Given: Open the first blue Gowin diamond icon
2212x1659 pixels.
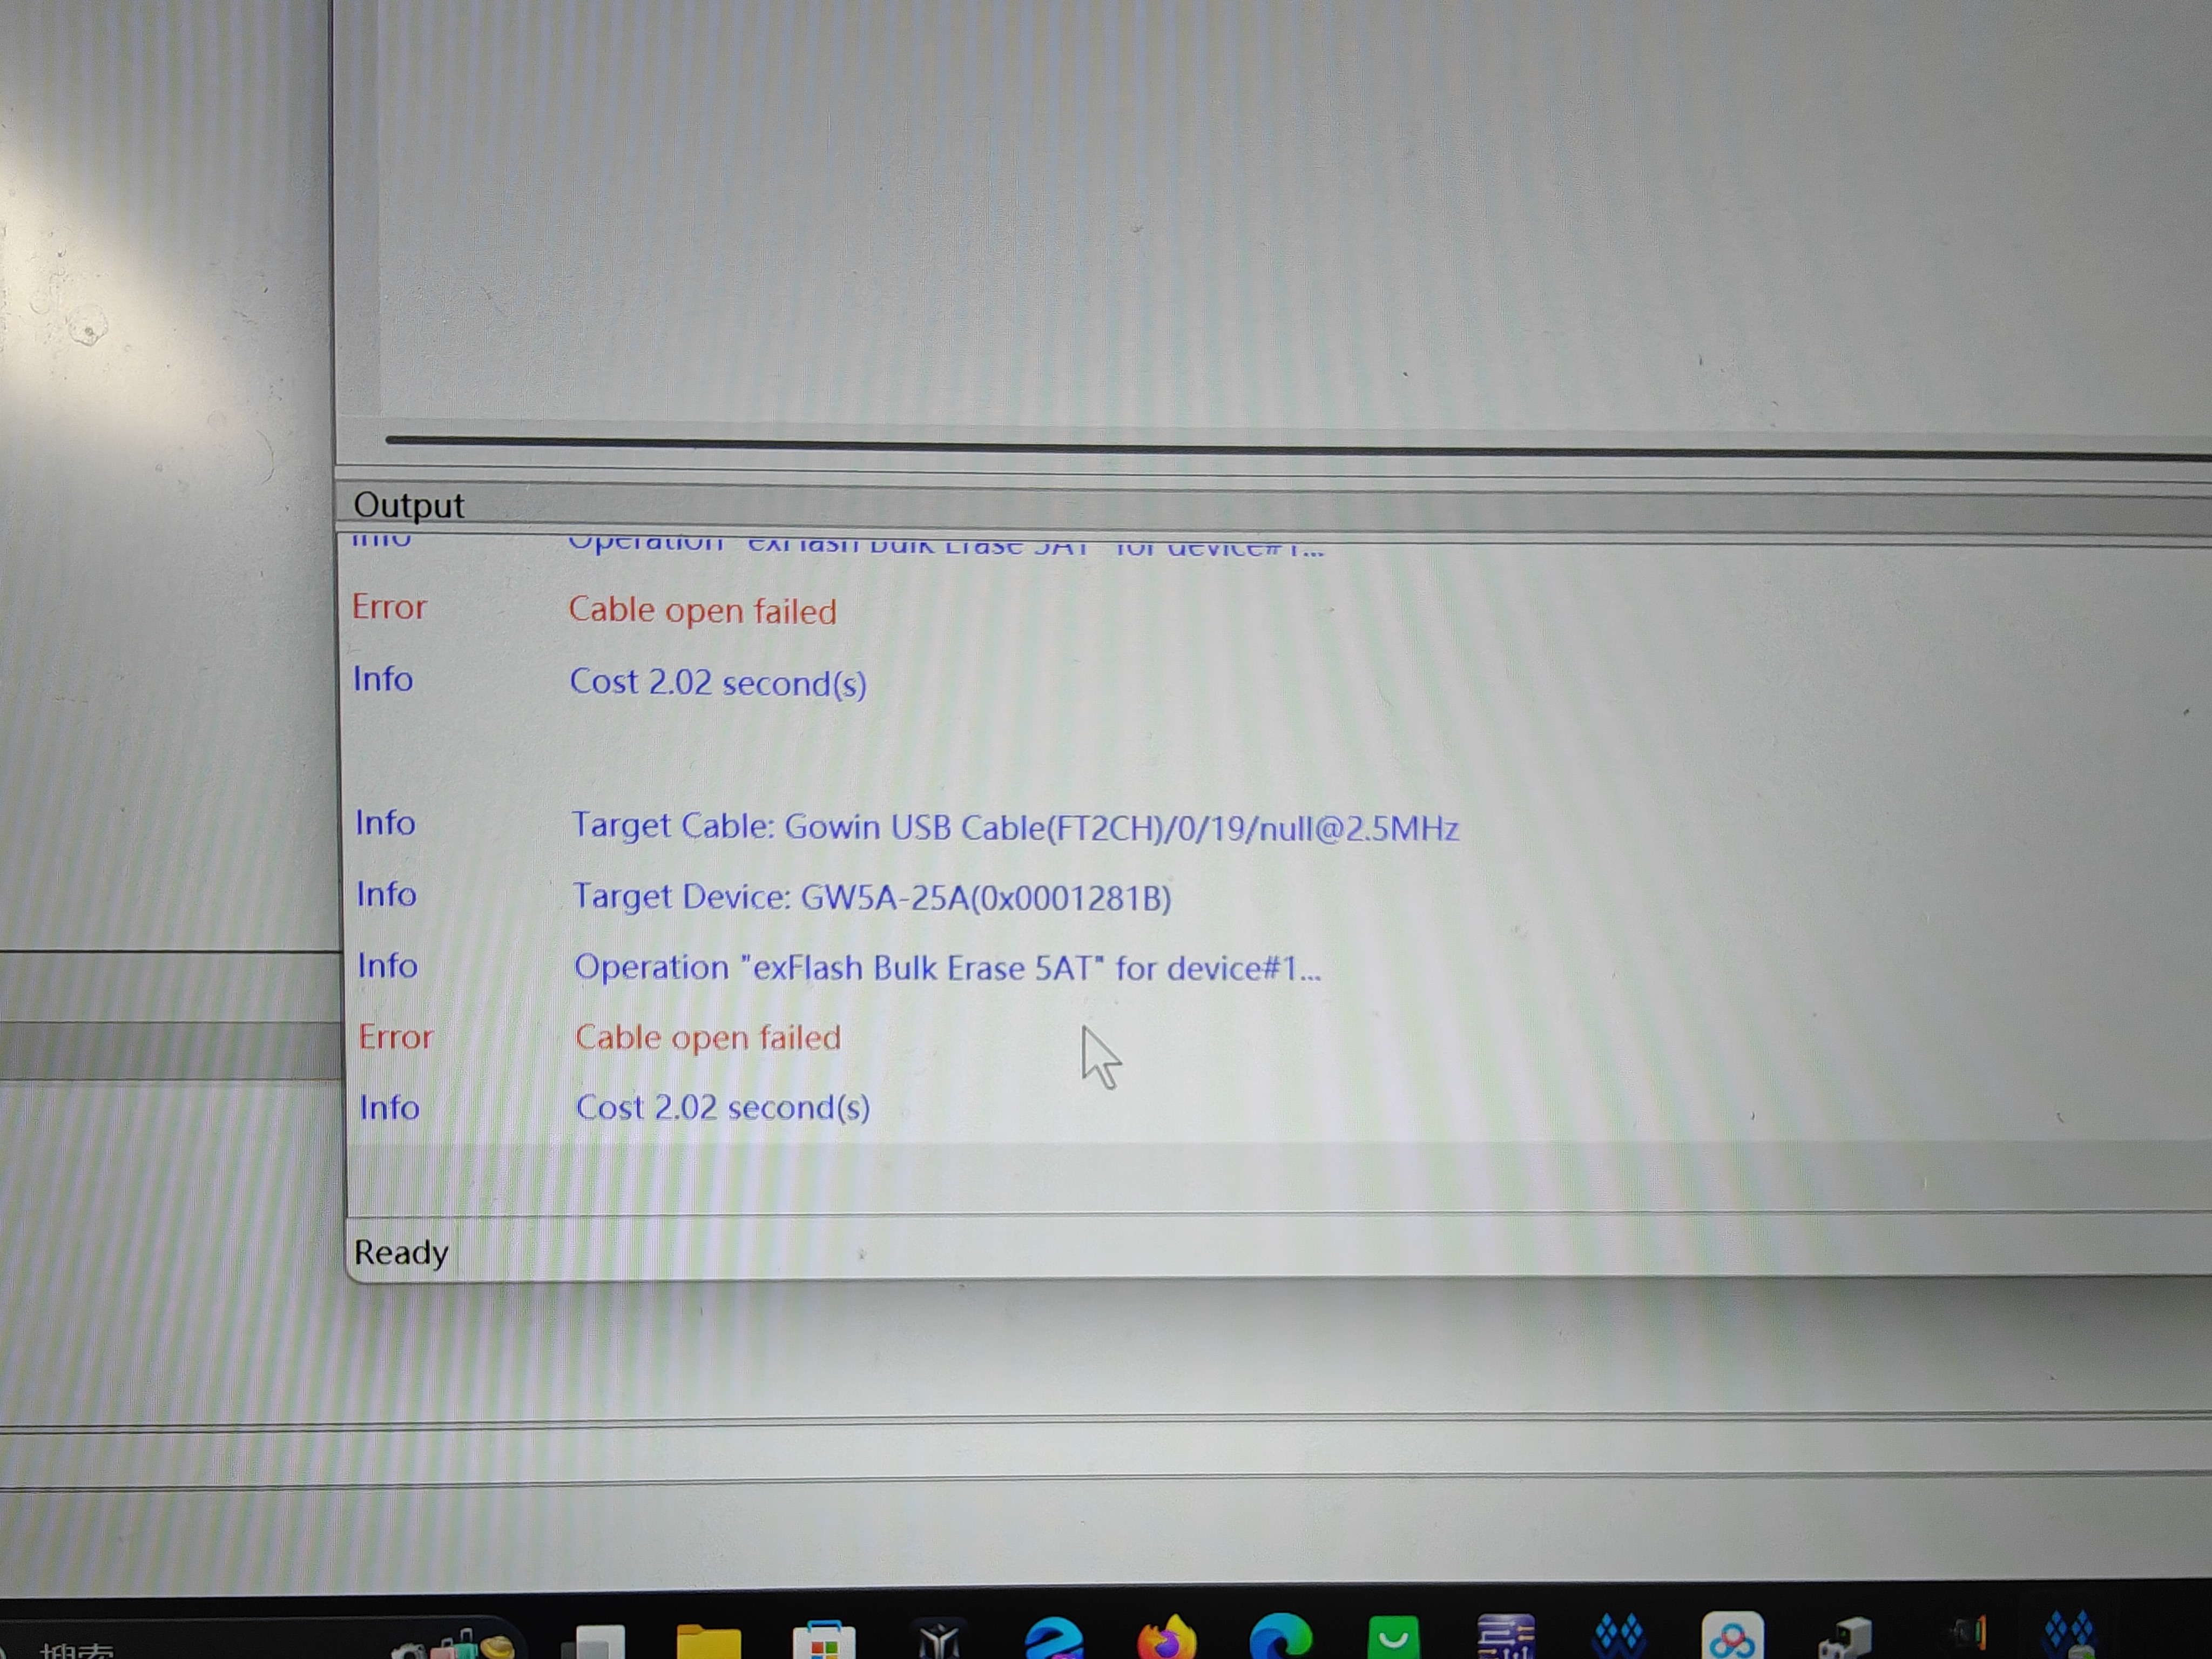Looking at the screenshot, I should coord(1618,1638).
